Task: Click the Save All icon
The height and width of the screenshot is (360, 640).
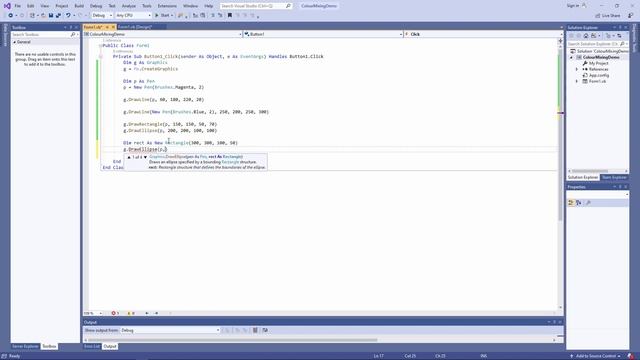Action: pyautogui.click(x=58, y=15)
